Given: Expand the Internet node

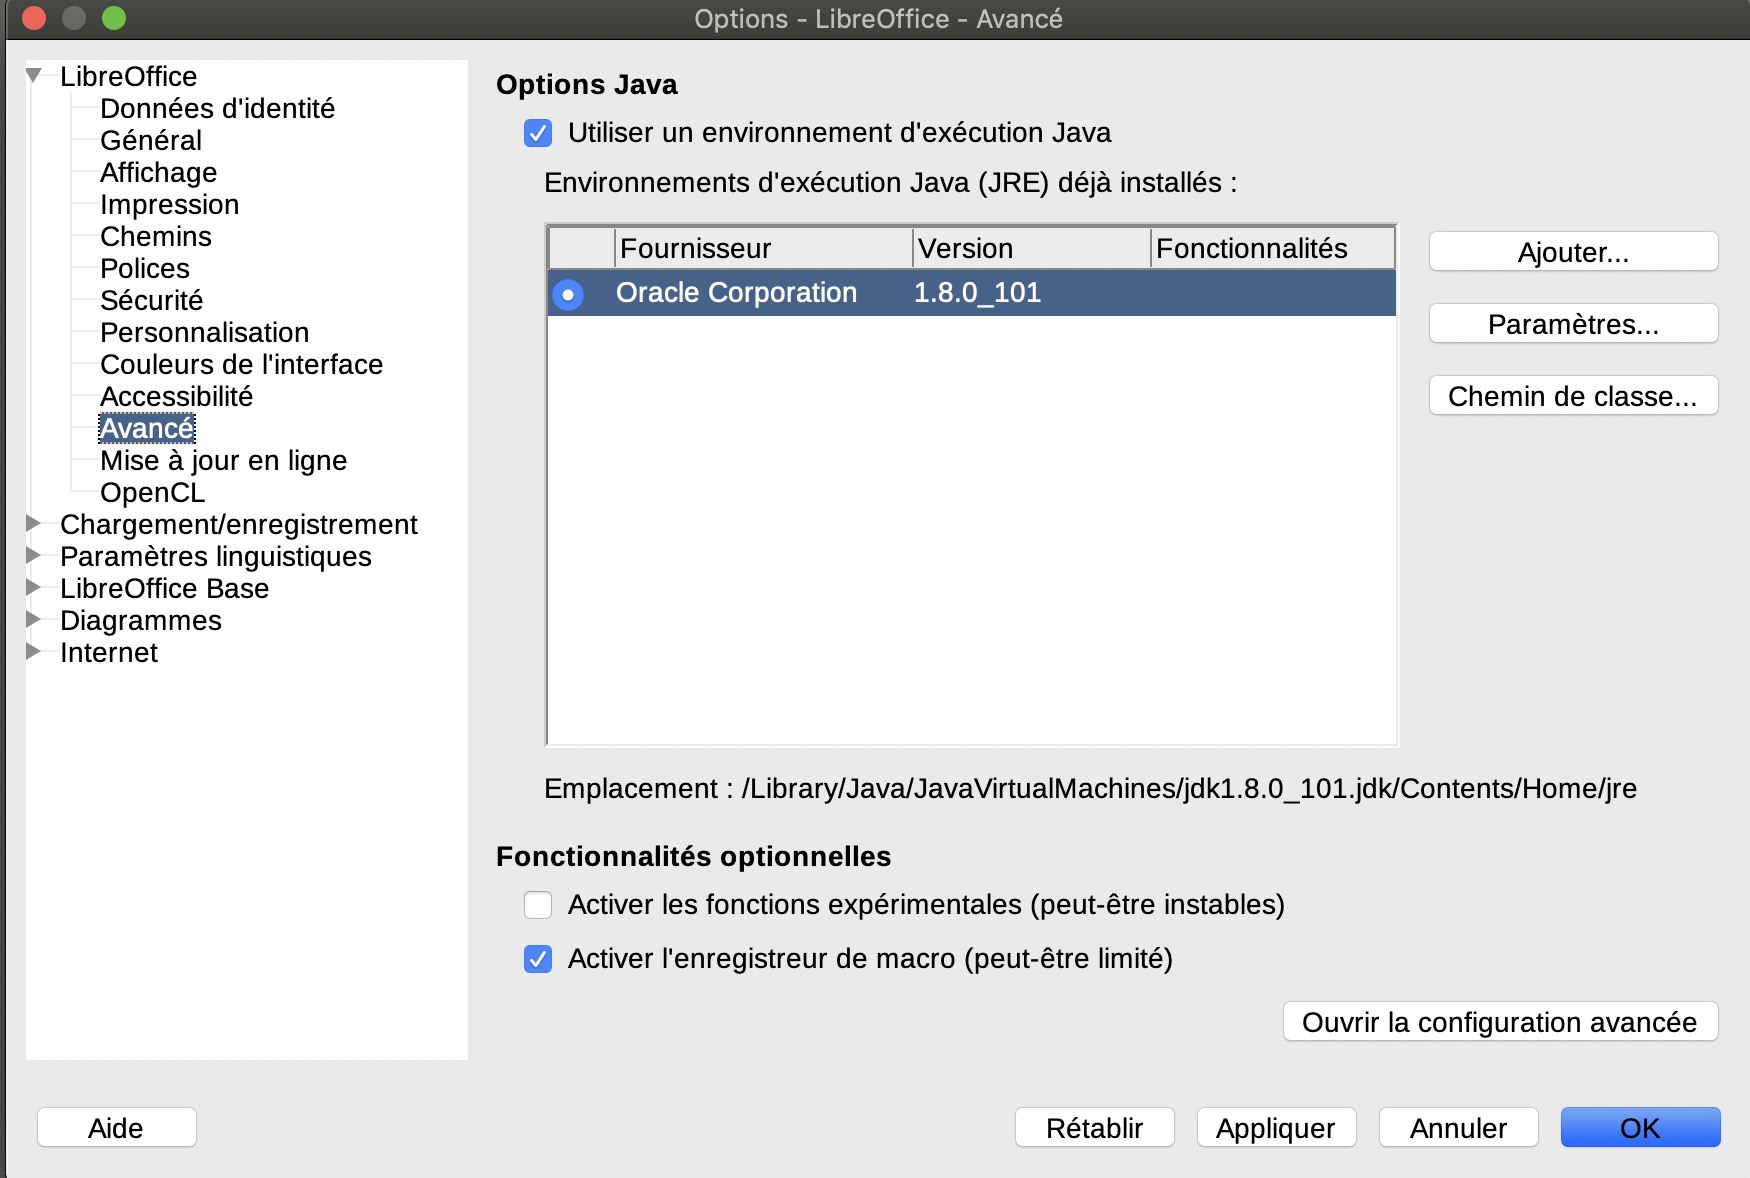Looking at the screenshot, I should 33,651.
